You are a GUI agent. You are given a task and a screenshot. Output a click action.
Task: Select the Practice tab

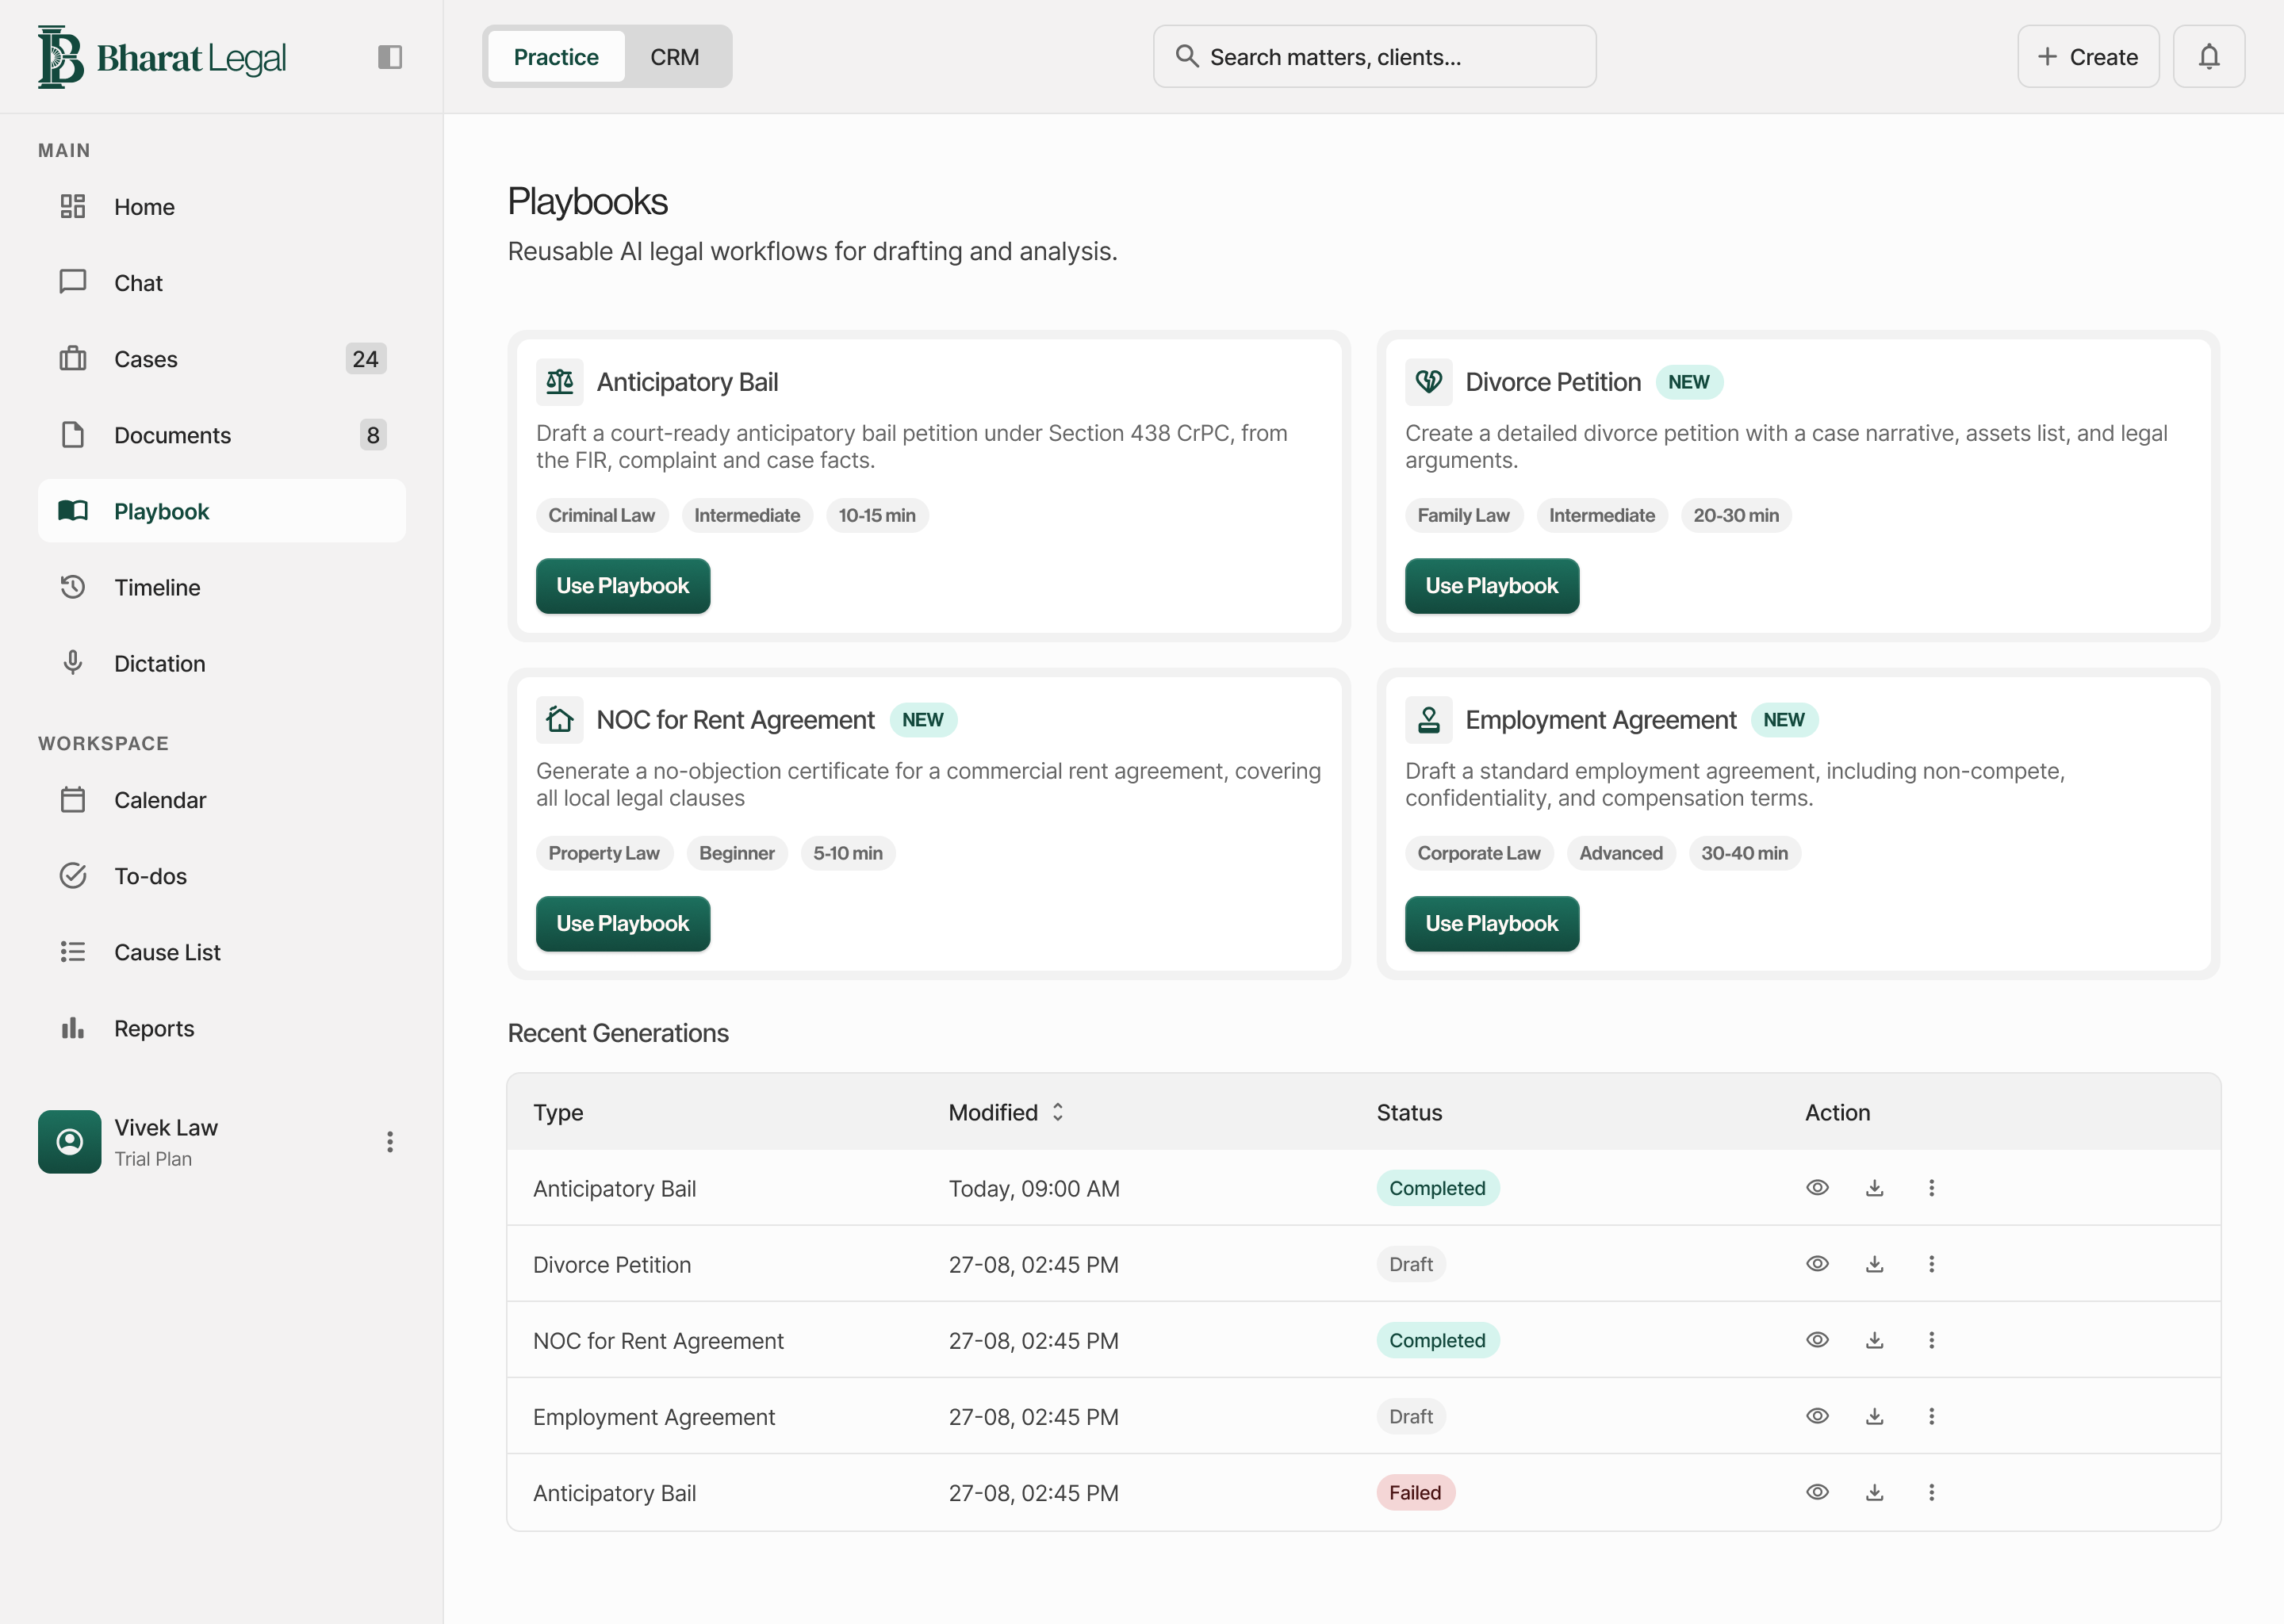[556, 57]
